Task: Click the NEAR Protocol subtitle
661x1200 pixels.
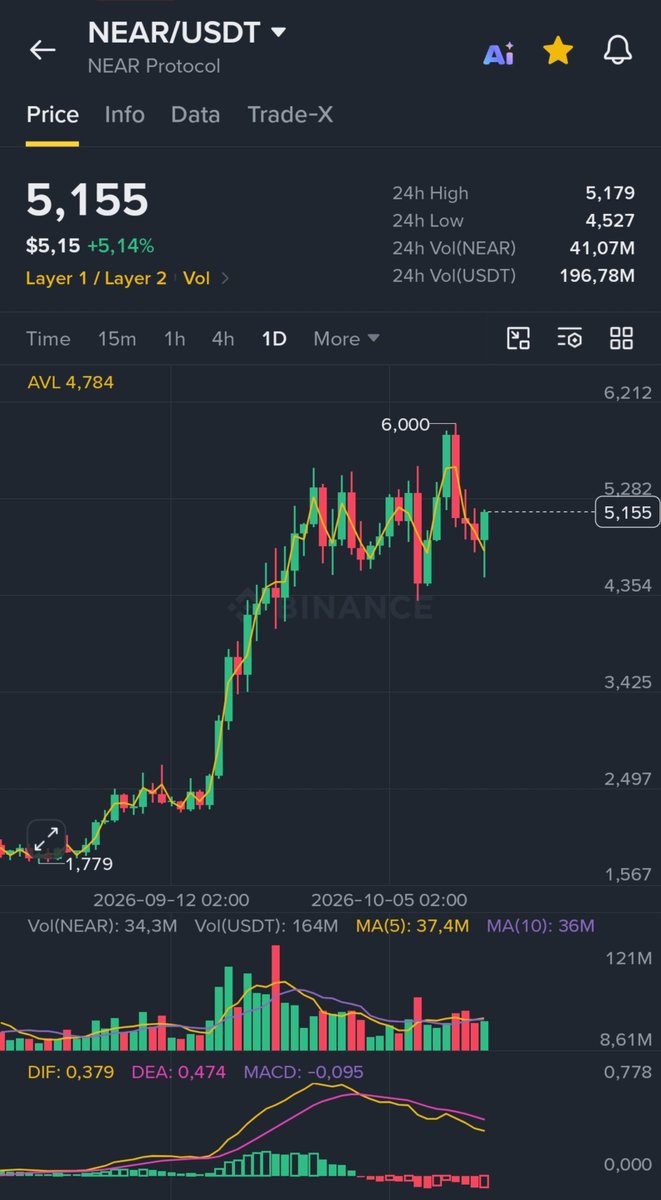Action: click(154, 66)
